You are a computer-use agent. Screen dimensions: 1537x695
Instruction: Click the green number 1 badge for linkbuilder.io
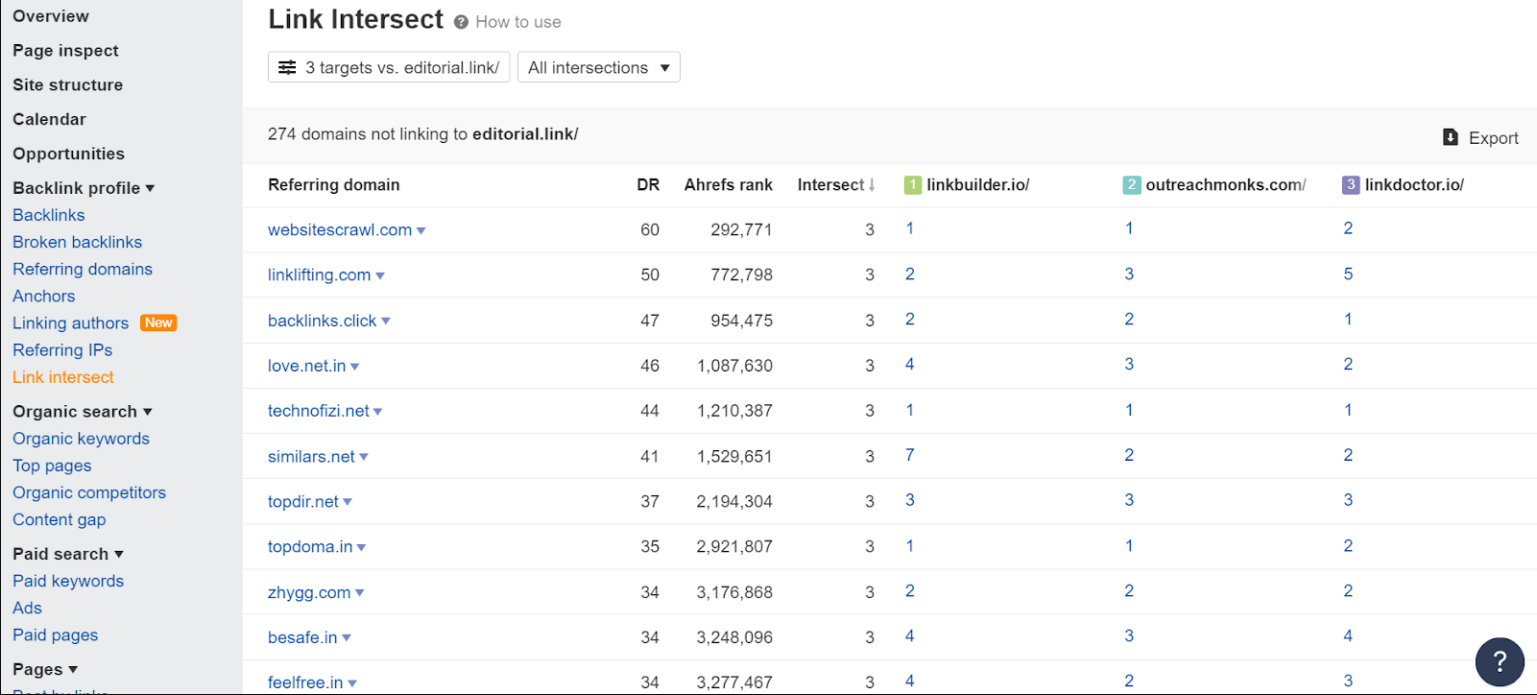[x=912, y=185]
